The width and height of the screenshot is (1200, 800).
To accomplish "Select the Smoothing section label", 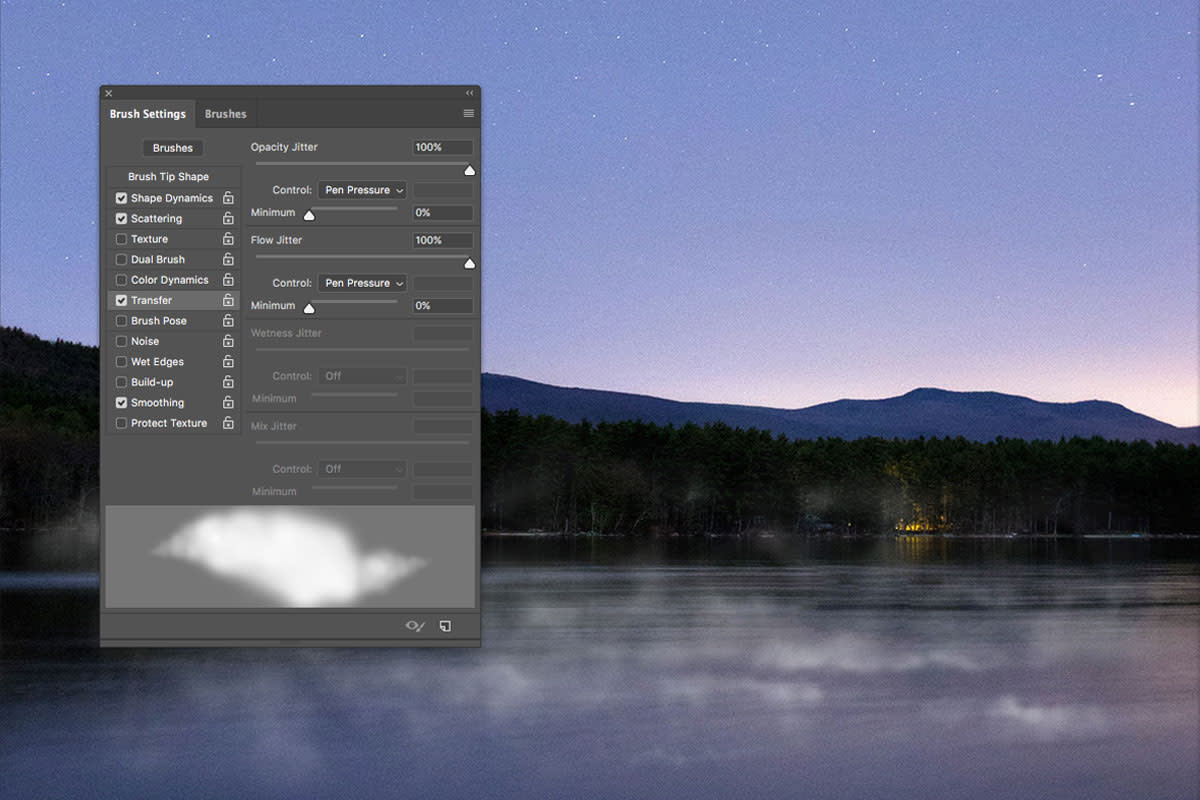I will click(x=157, y=403).
